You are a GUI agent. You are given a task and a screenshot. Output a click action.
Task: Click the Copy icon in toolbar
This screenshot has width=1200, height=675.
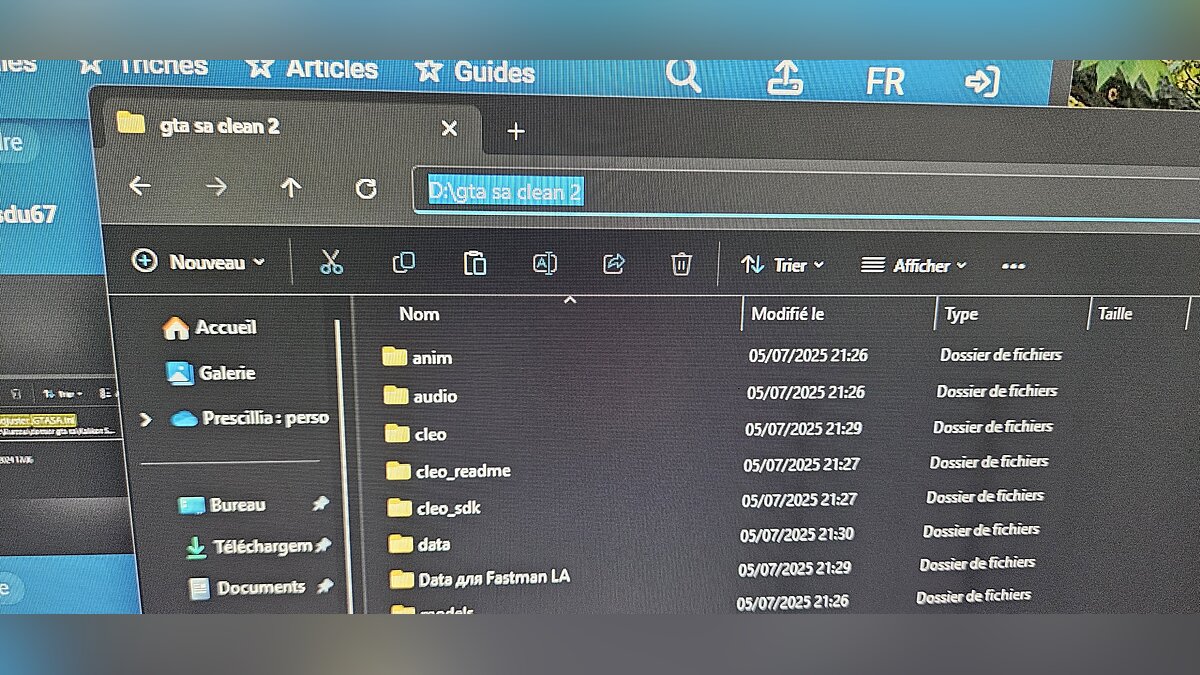[x=403, y=263]
